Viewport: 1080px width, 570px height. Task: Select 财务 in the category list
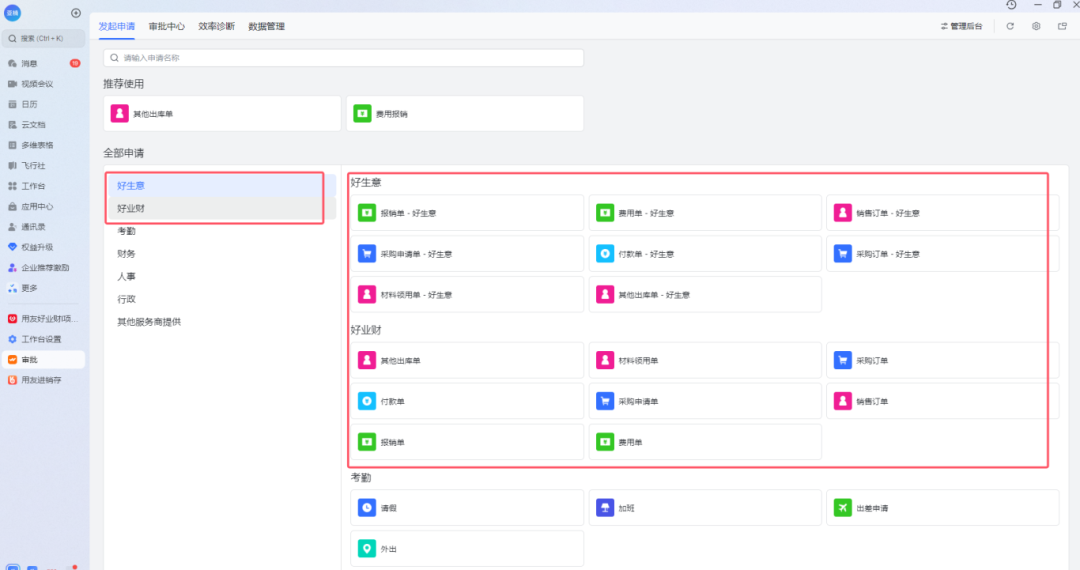221,254
